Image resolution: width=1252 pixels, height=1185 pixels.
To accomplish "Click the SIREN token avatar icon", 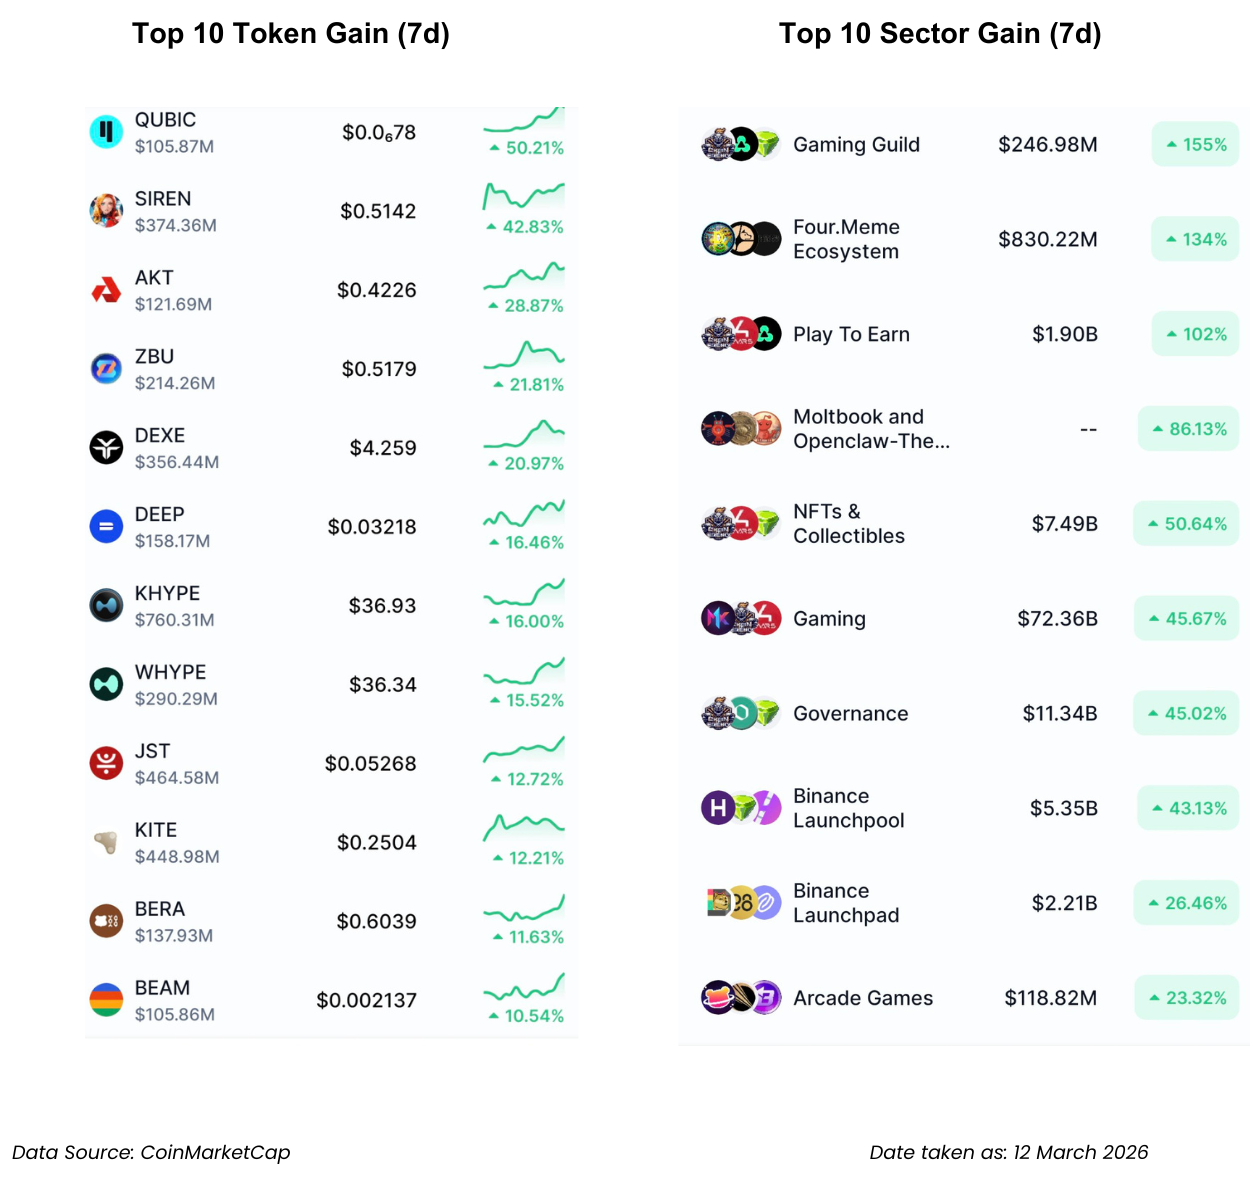I will [x=106, y=211].
